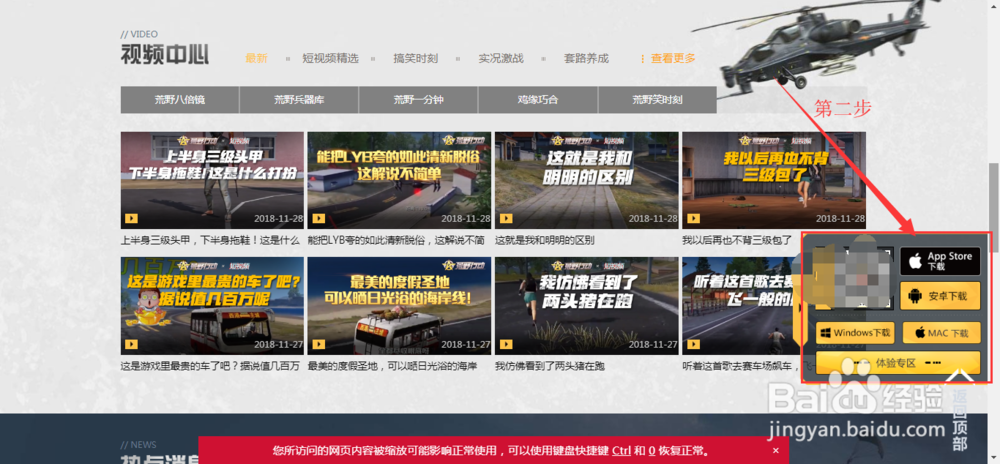
Task: Choose the 鸡缘巧合 category
Action: tap(538, 100)
